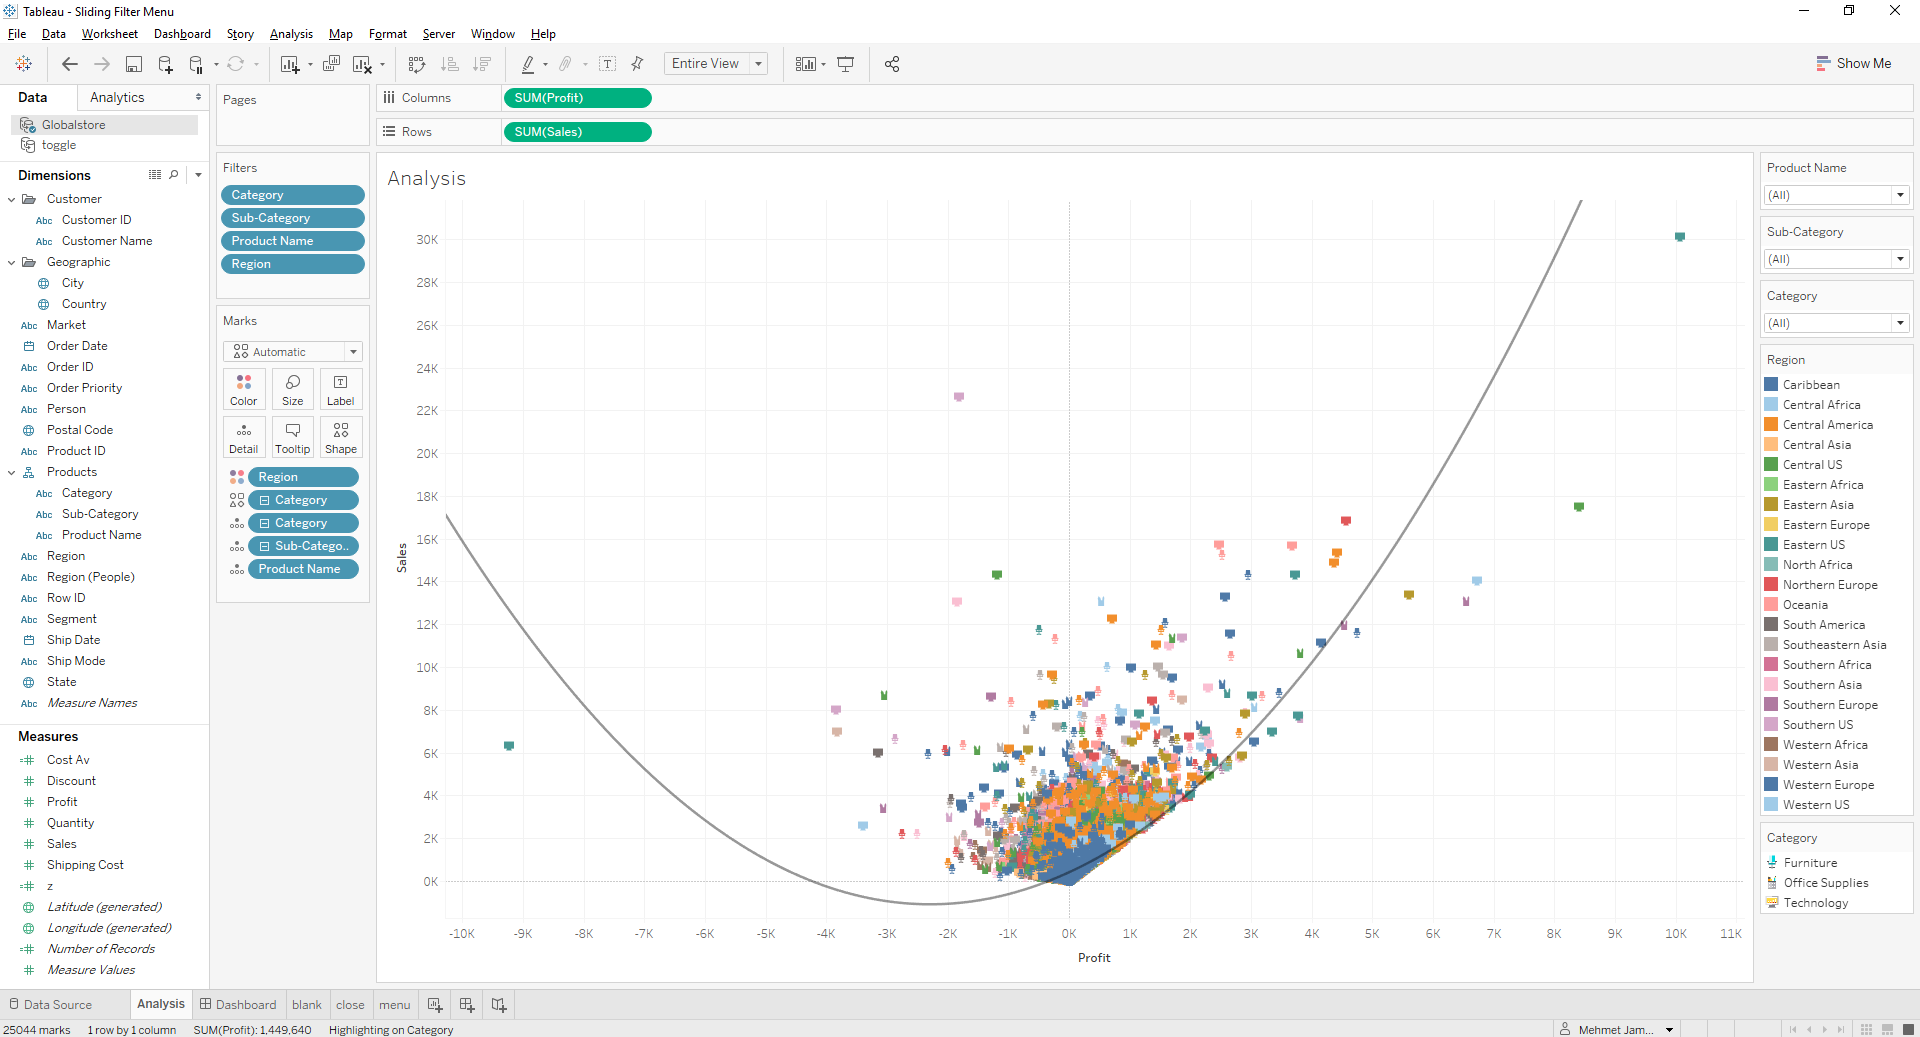Click the Central US legend color swatch
Image resolution: width=1920 pixels, height=1037 pixels.
(1771, 465)
